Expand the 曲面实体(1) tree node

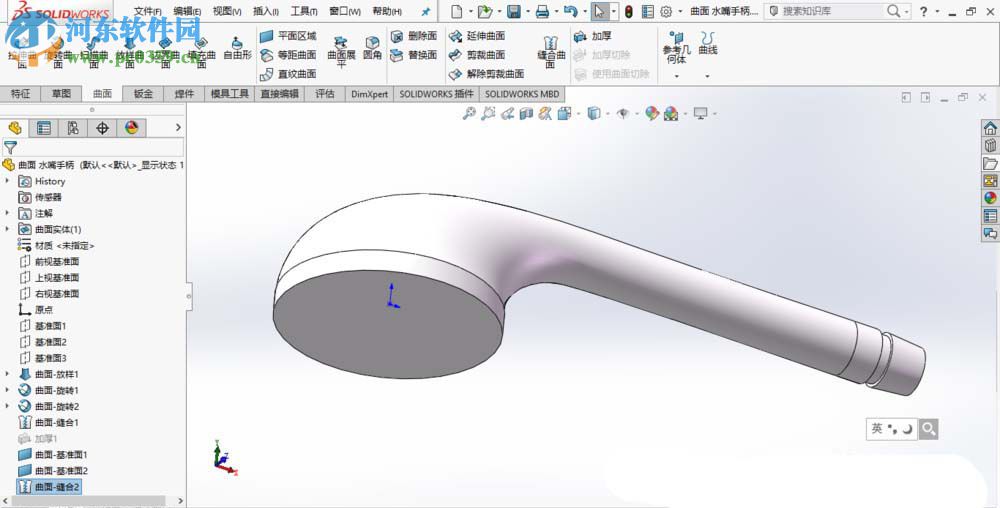point(8,229)
